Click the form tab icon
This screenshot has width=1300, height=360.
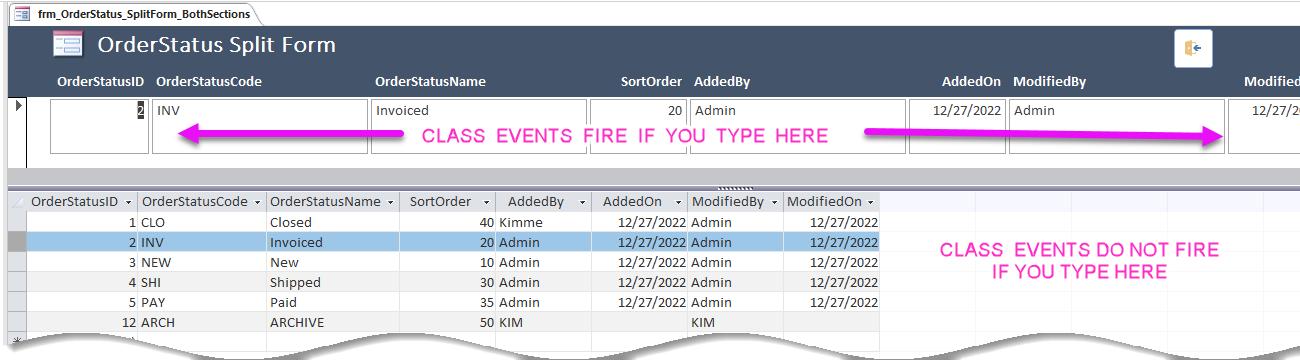(x=22, y=14)
